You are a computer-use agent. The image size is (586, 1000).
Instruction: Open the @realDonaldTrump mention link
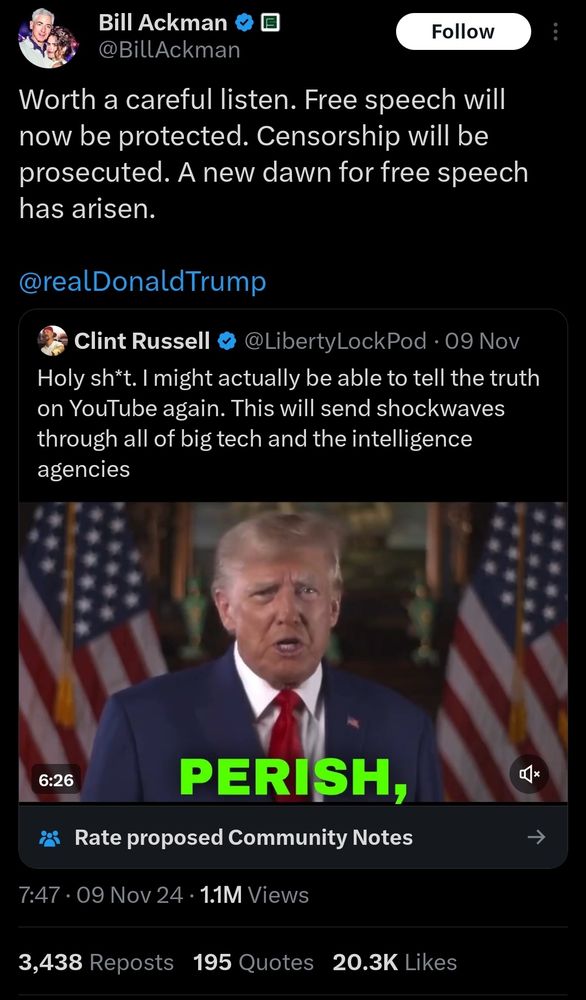coord(143,281)
